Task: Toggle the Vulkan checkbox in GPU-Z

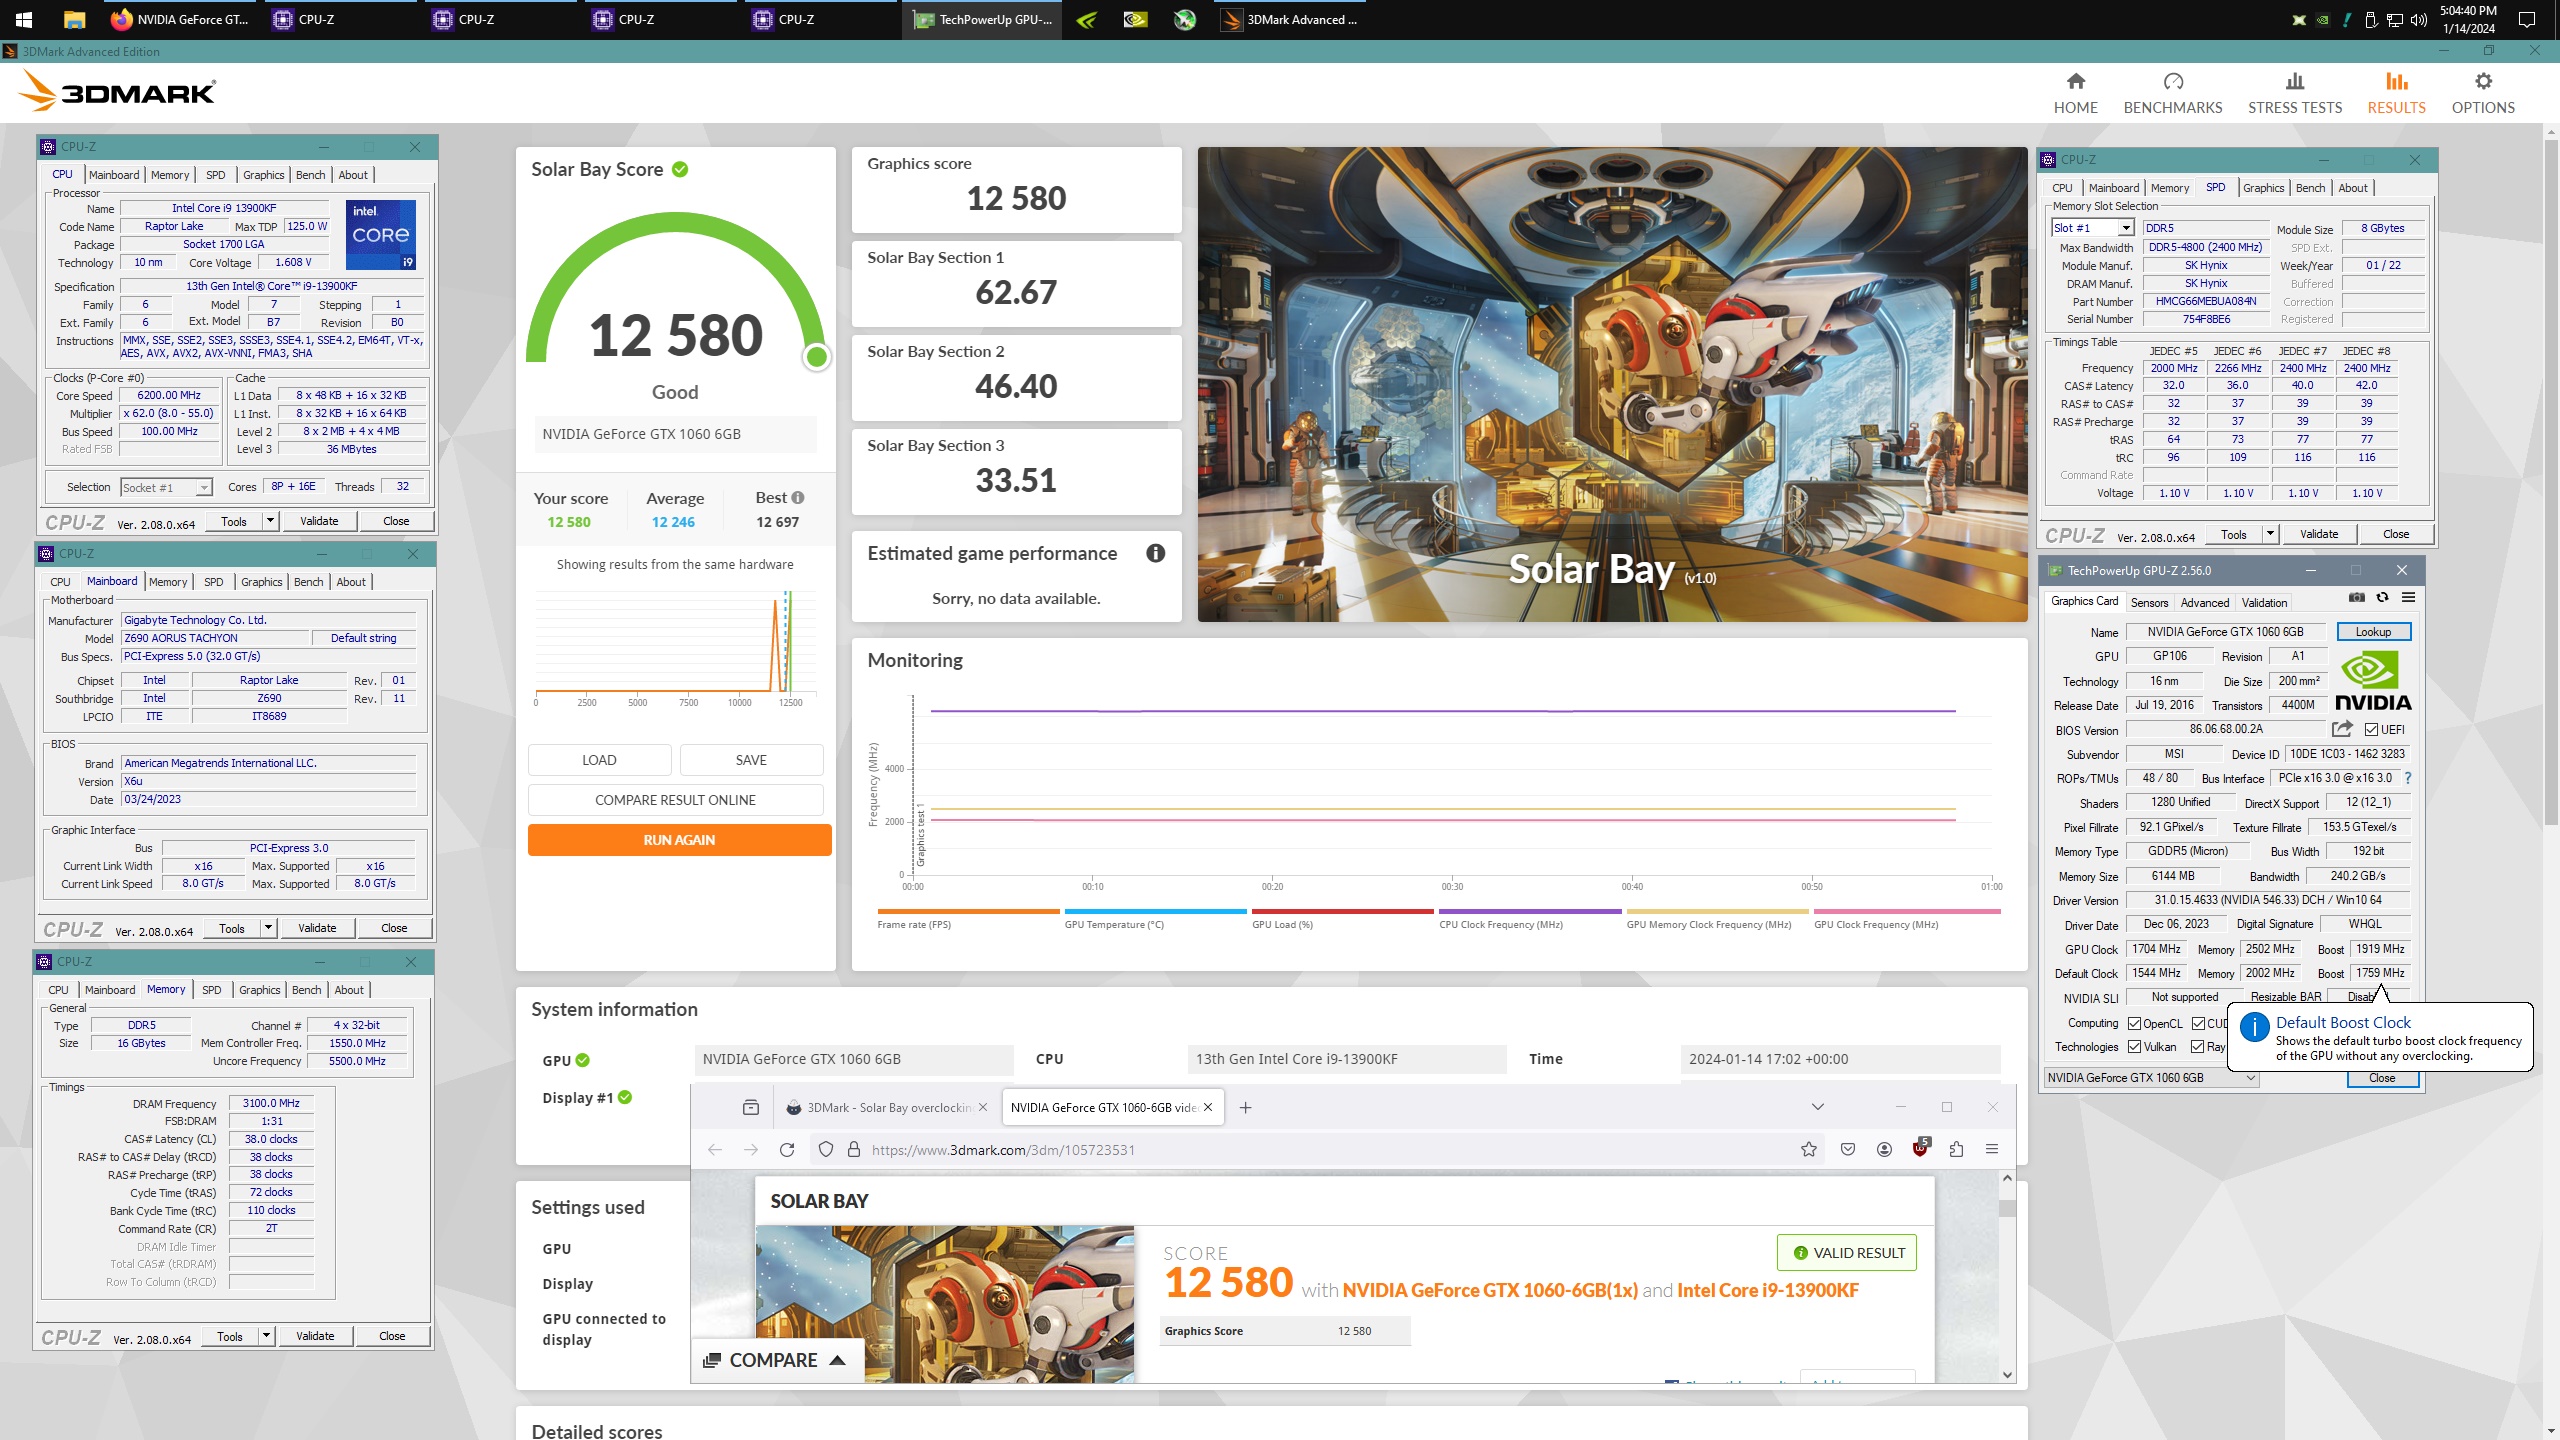Action: pos(2134,1047)
